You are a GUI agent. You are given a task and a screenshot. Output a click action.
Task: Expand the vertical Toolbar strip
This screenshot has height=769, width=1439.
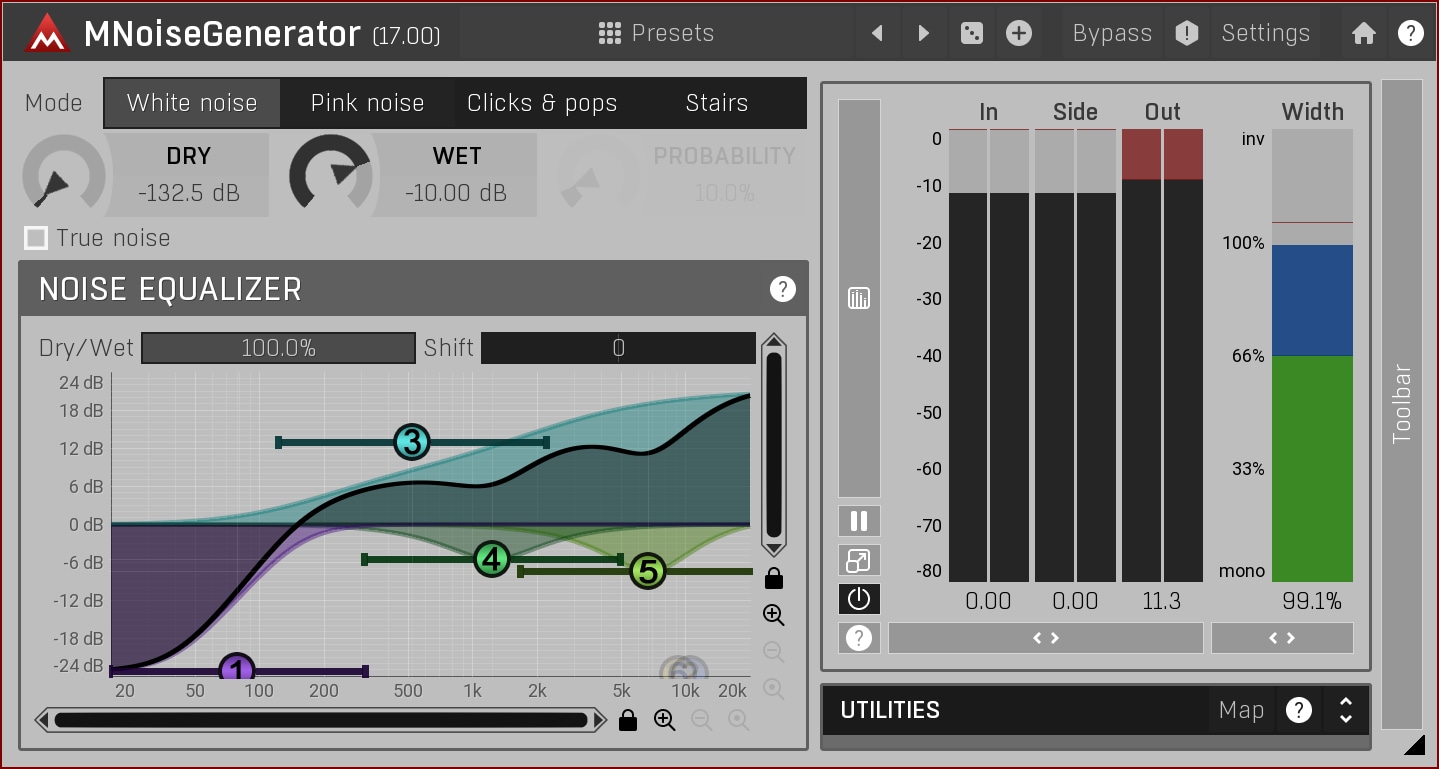(1401, 404)
